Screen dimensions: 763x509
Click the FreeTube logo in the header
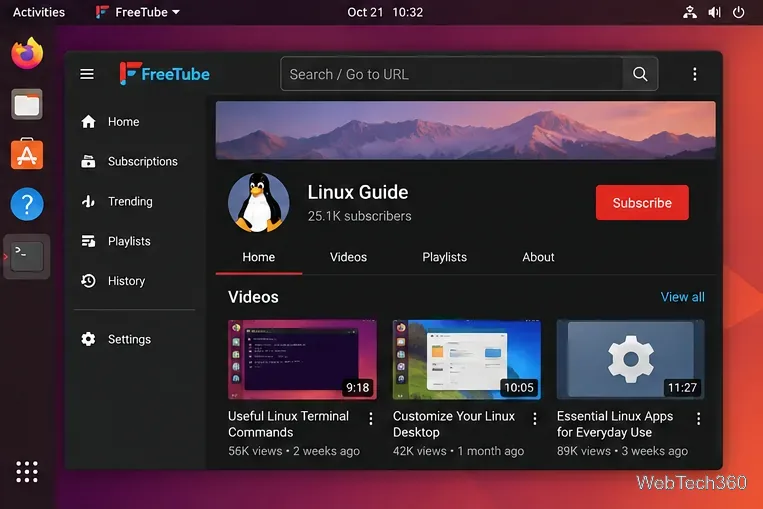(x=164, y=73)
